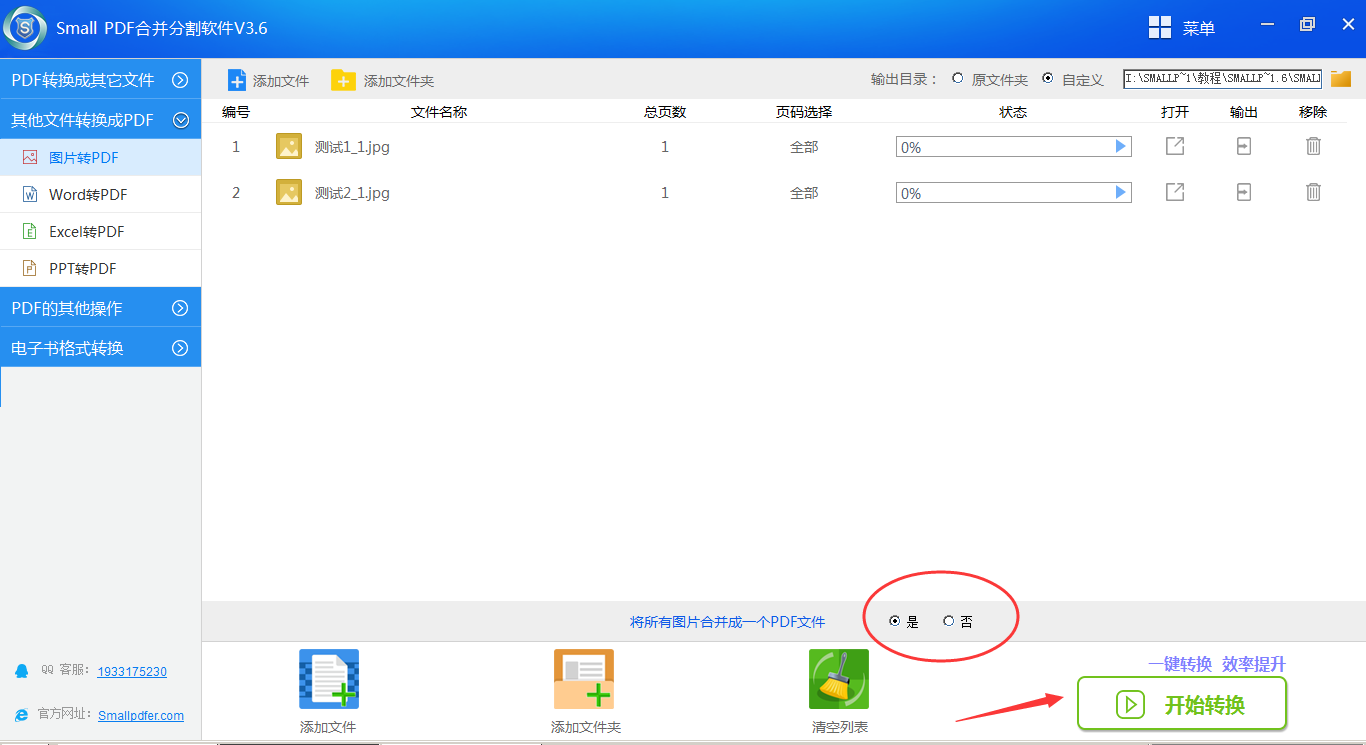This screenshot has width=1366, height=745.
Task: Collapse the 其他文件转换成PDF section
Action: click(100, 120)
